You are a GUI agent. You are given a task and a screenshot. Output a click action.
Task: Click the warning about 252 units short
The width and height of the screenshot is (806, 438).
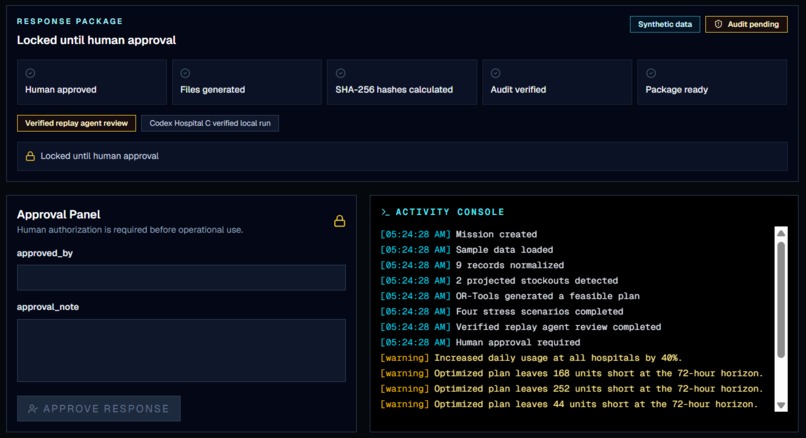pyautogui.click(x=572, y=389)
